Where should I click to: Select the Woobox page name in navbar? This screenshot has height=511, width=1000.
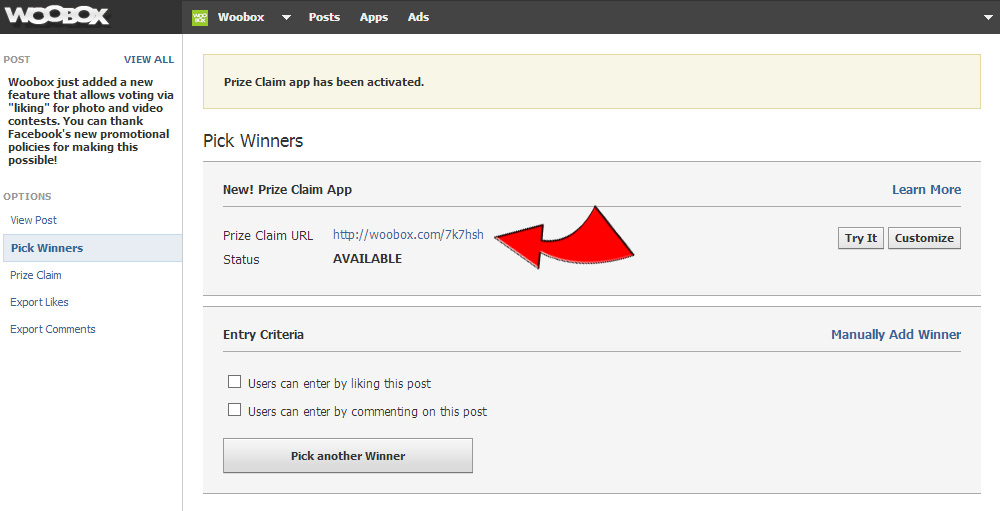(x=241, y=17)
